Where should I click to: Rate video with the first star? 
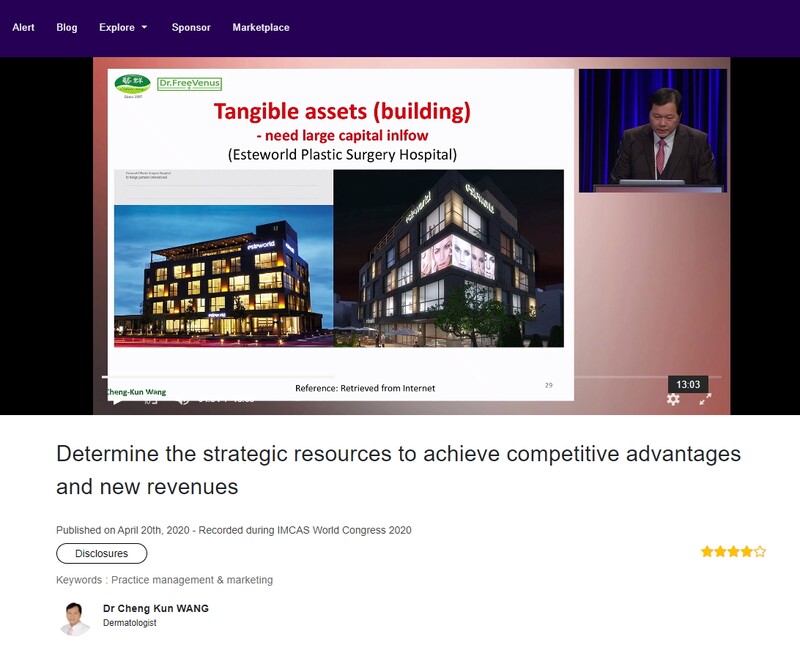pos(707,551)
